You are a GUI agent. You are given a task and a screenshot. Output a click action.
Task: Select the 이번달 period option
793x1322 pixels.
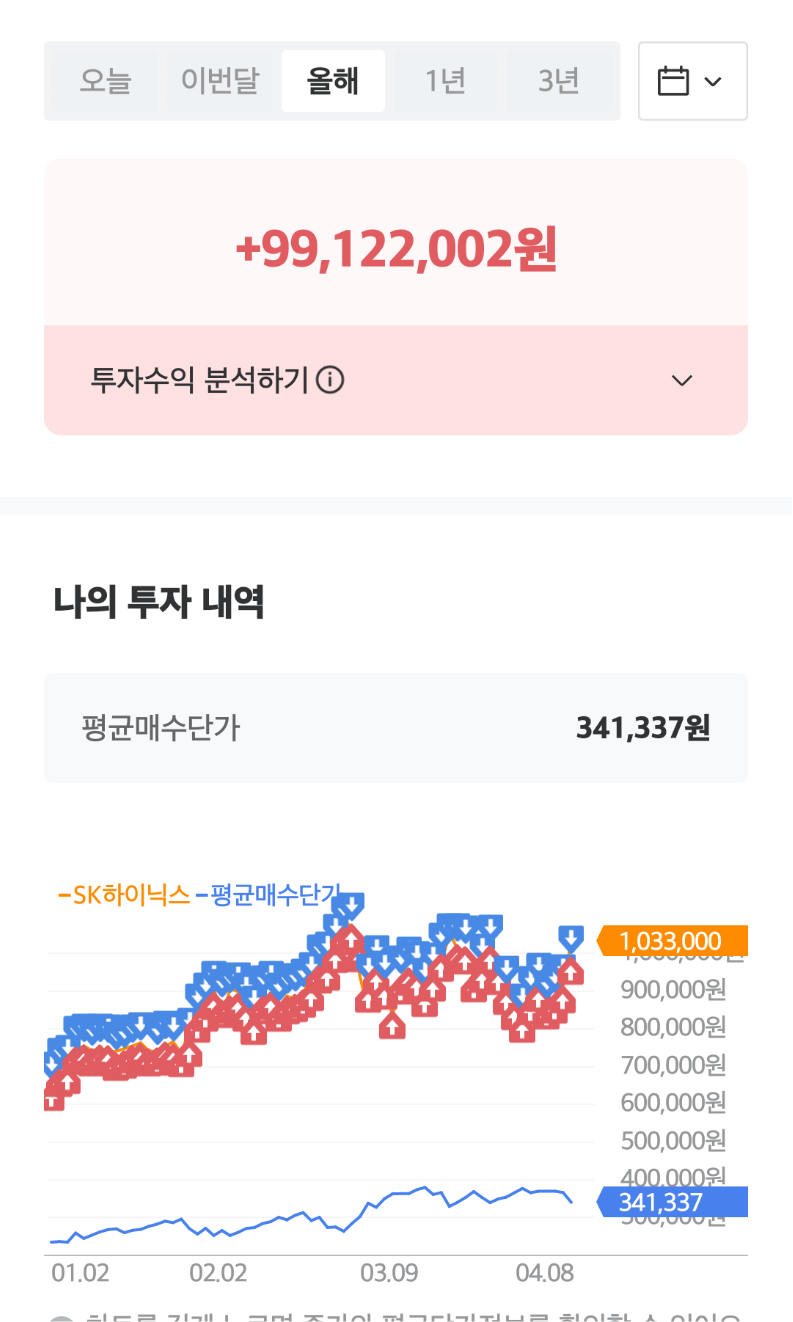[220, 81]
